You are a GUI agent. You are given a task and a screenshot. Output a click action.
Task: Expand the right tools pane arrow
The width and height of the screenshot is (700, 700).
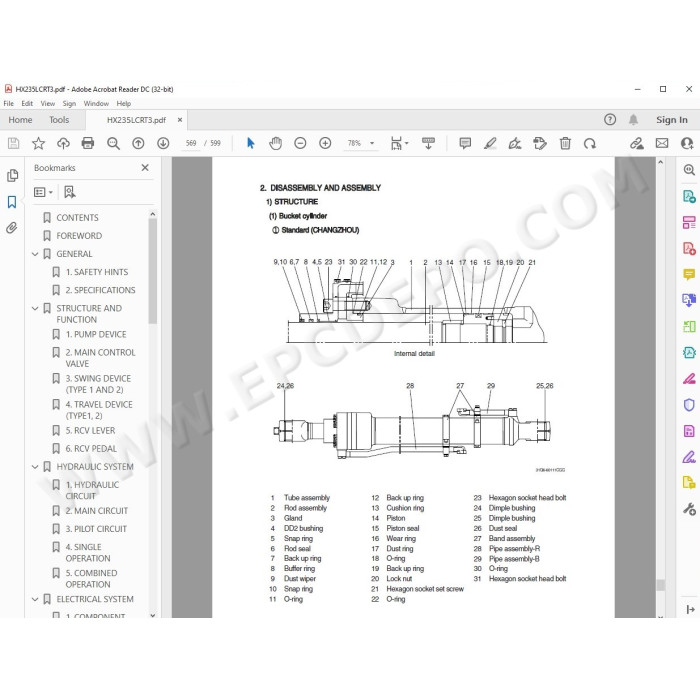tap(690, 609)
